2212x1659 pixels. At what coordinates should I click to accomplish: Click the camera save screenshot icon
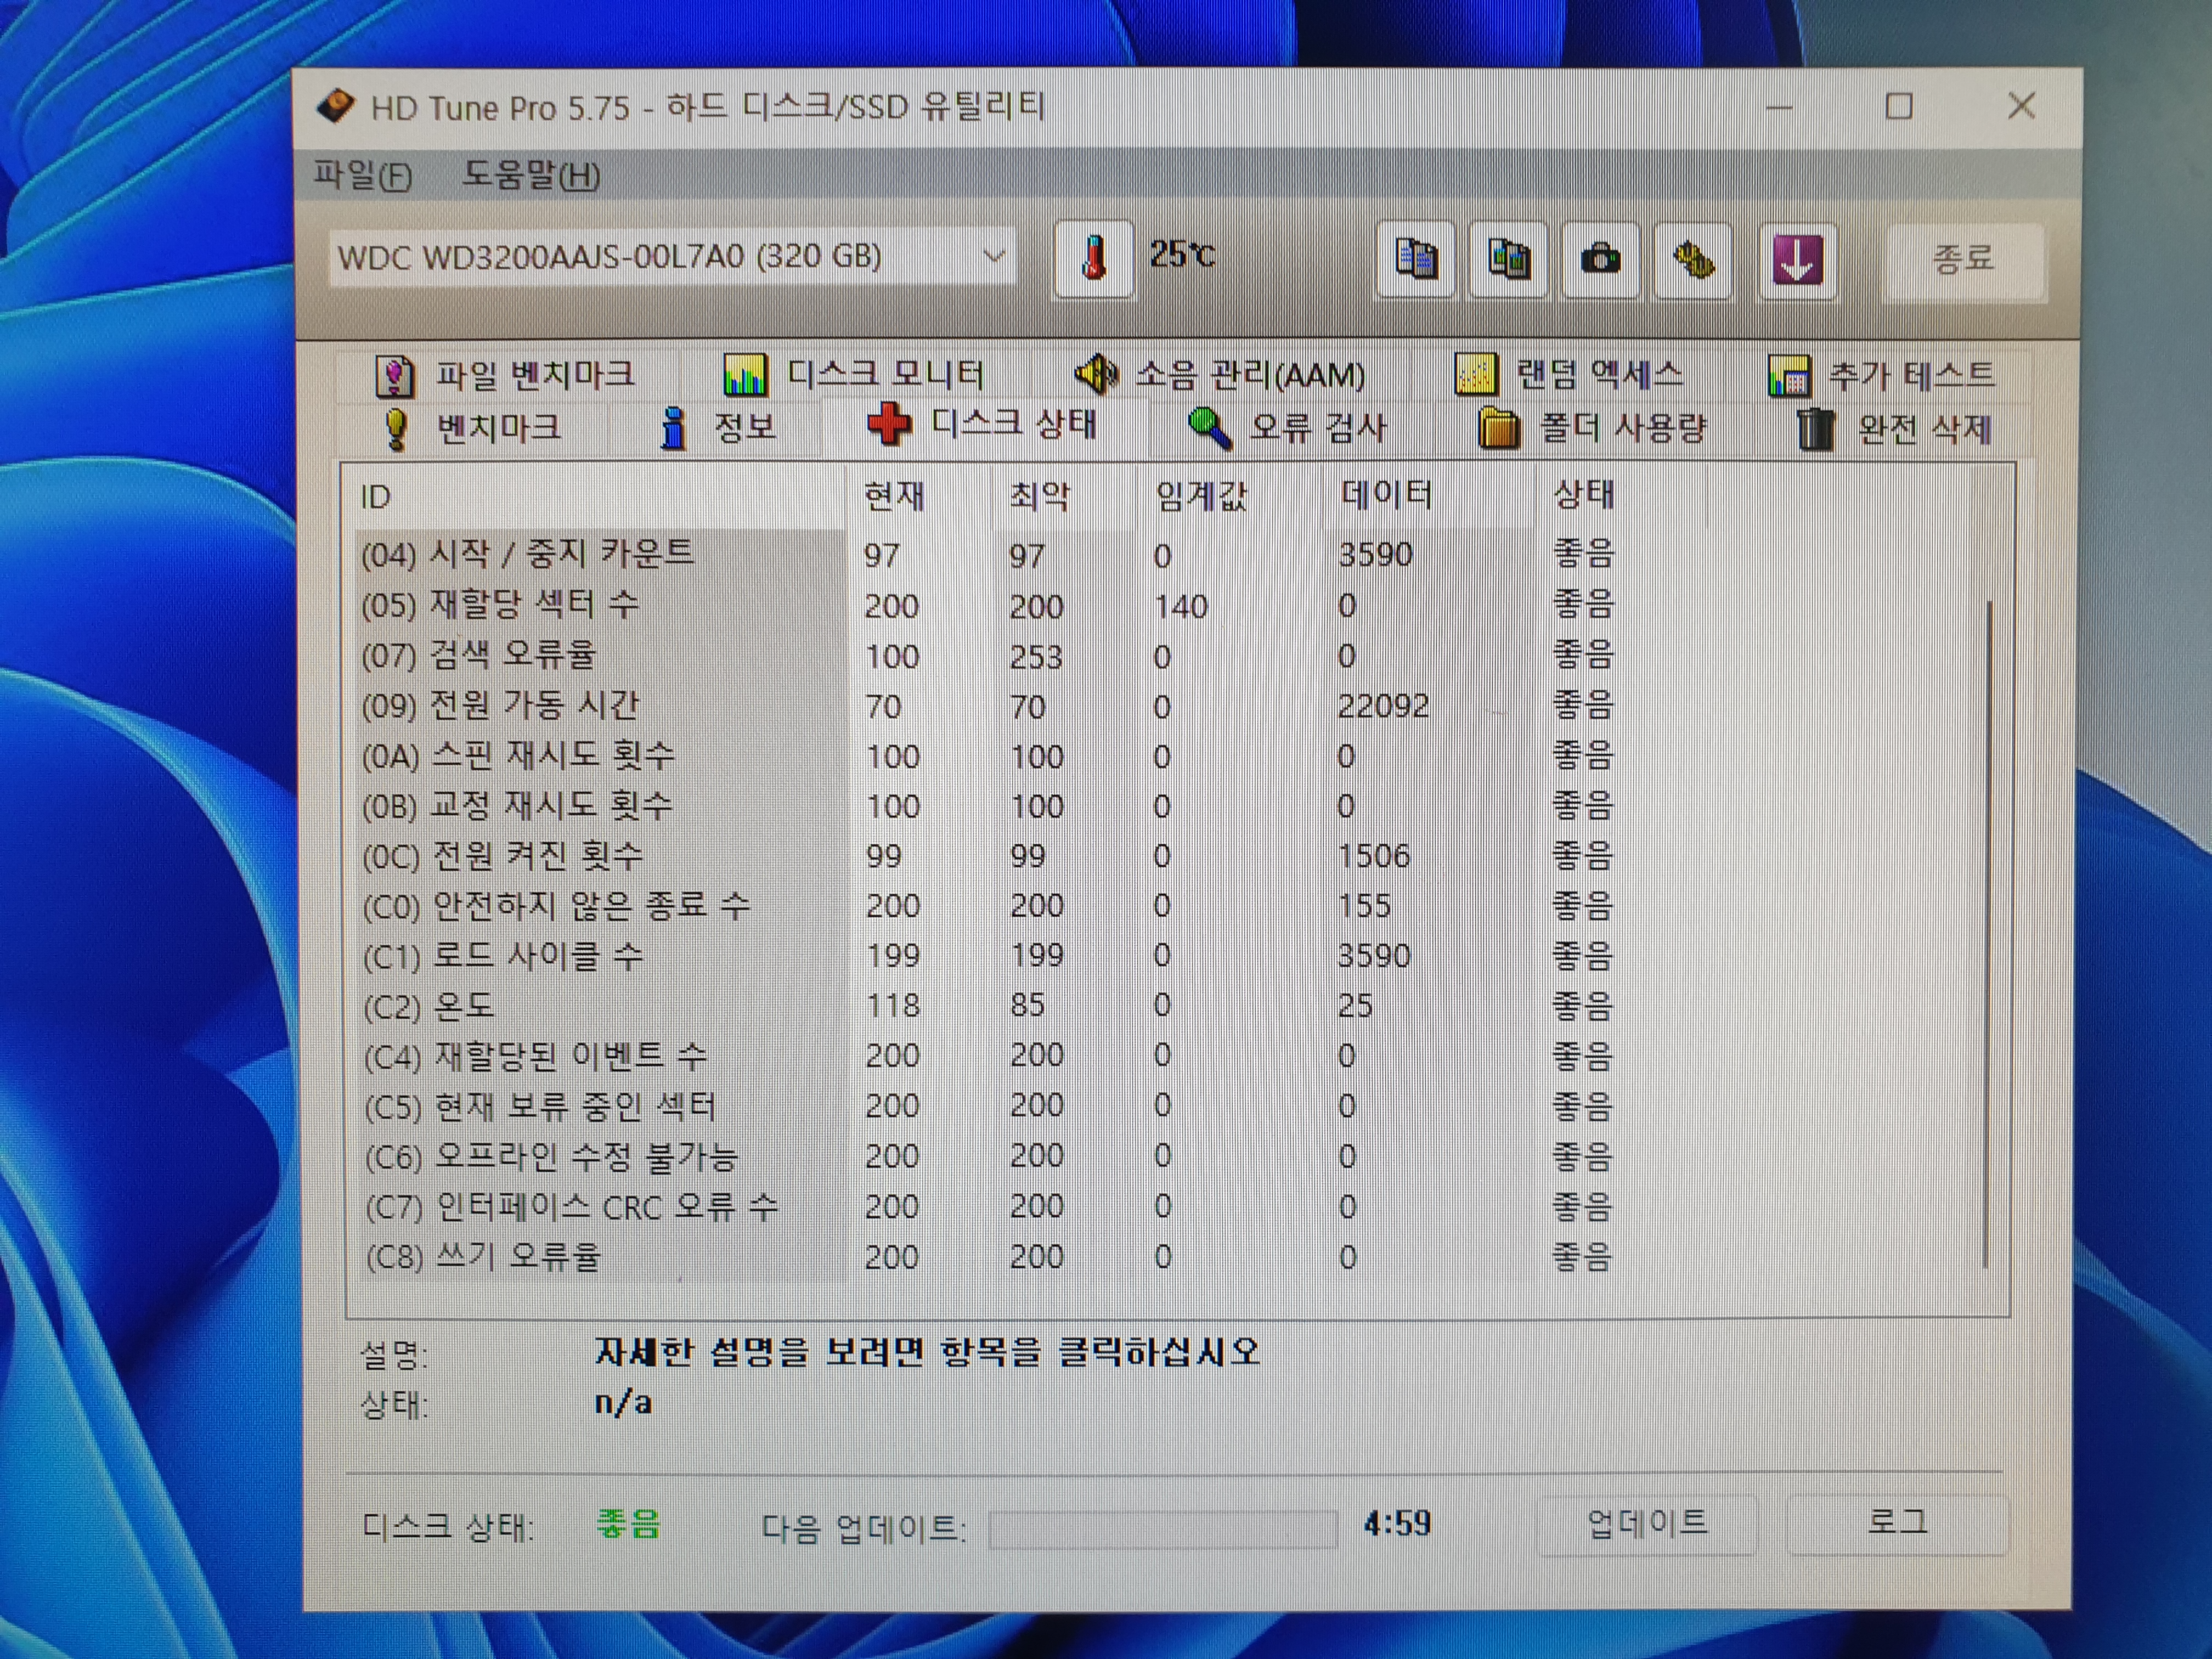(x=1600, y=259)
